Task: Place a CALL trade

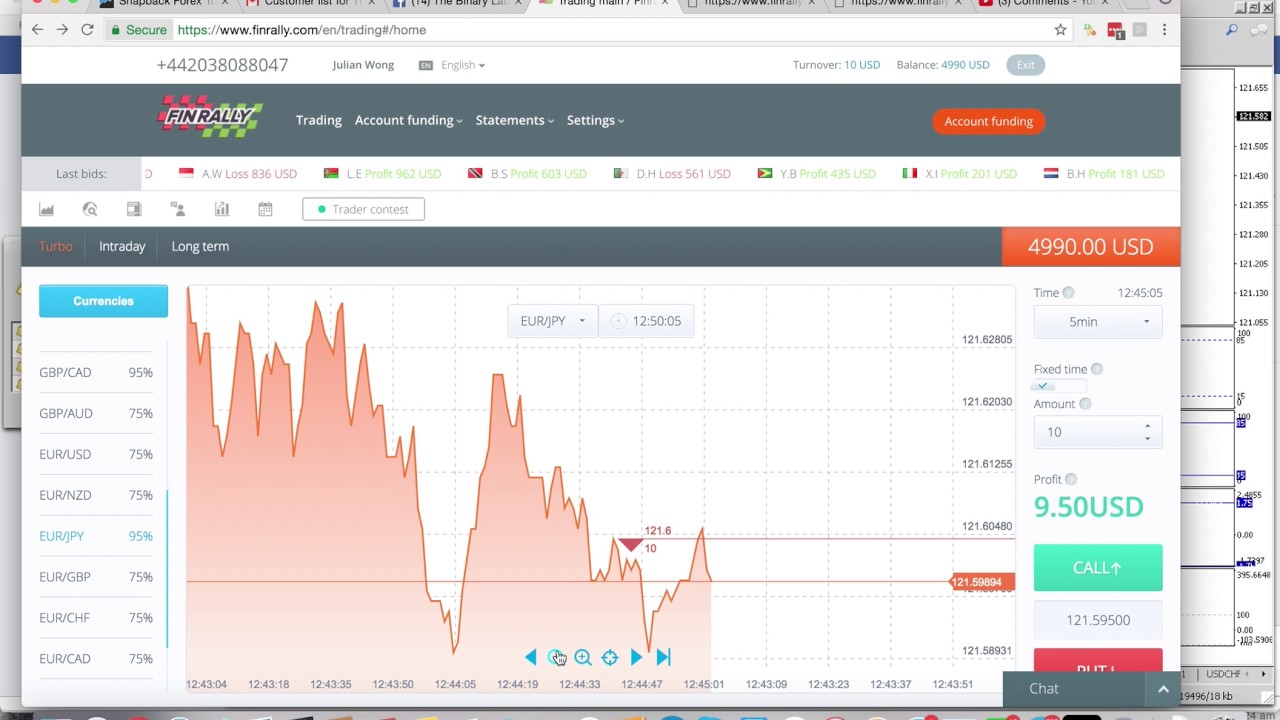Action: (1098, 568)
